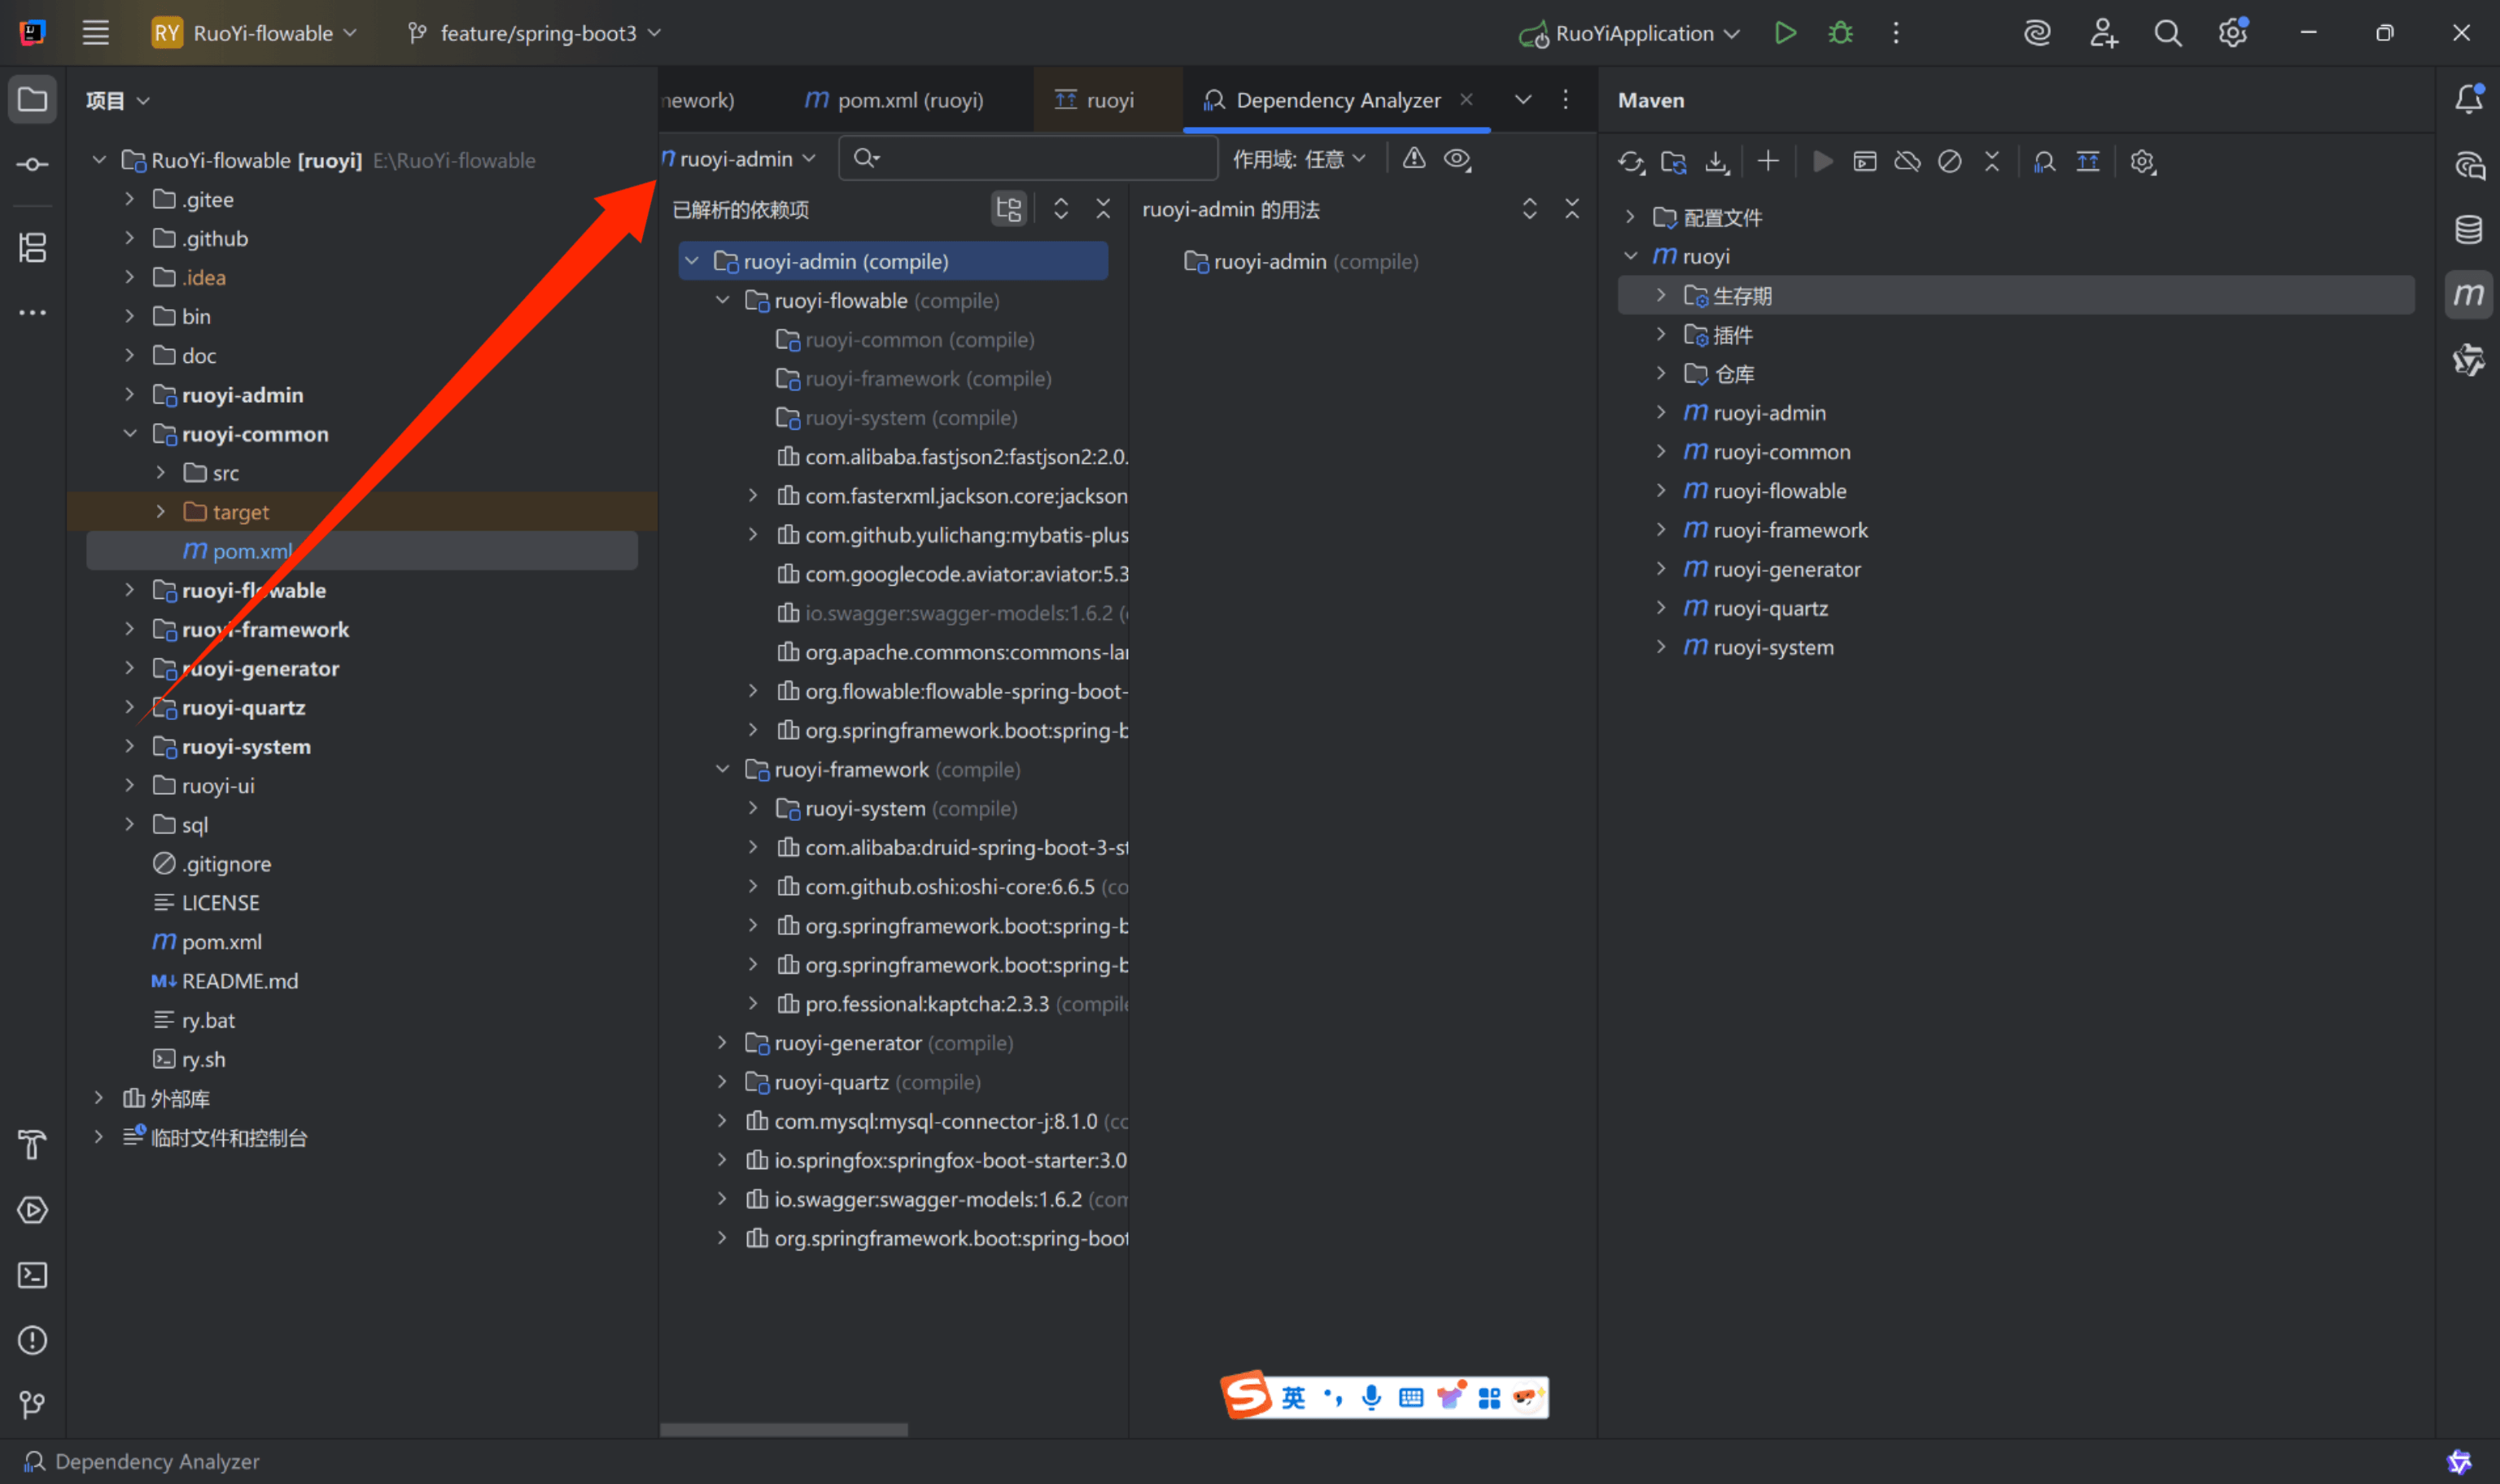Click the Maven Analyze Dependencies icon
2500x1484 pixels.
coord(2044,162)
